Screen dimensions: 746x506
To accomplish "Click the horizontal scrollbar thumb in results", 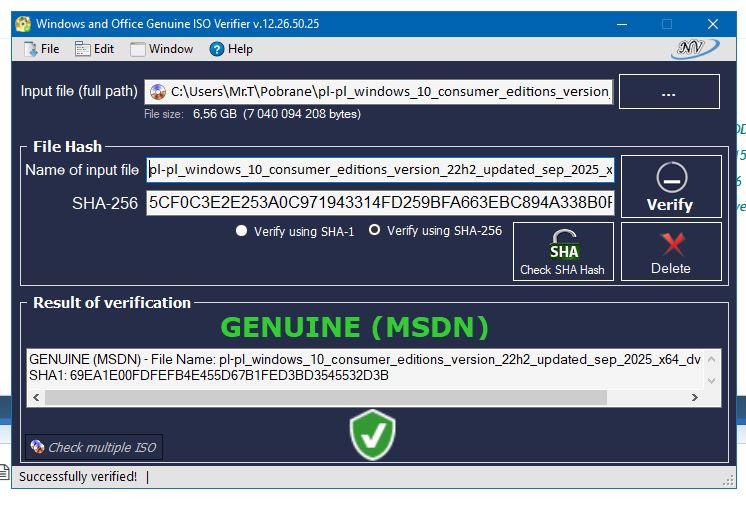I will coord(326,397).
